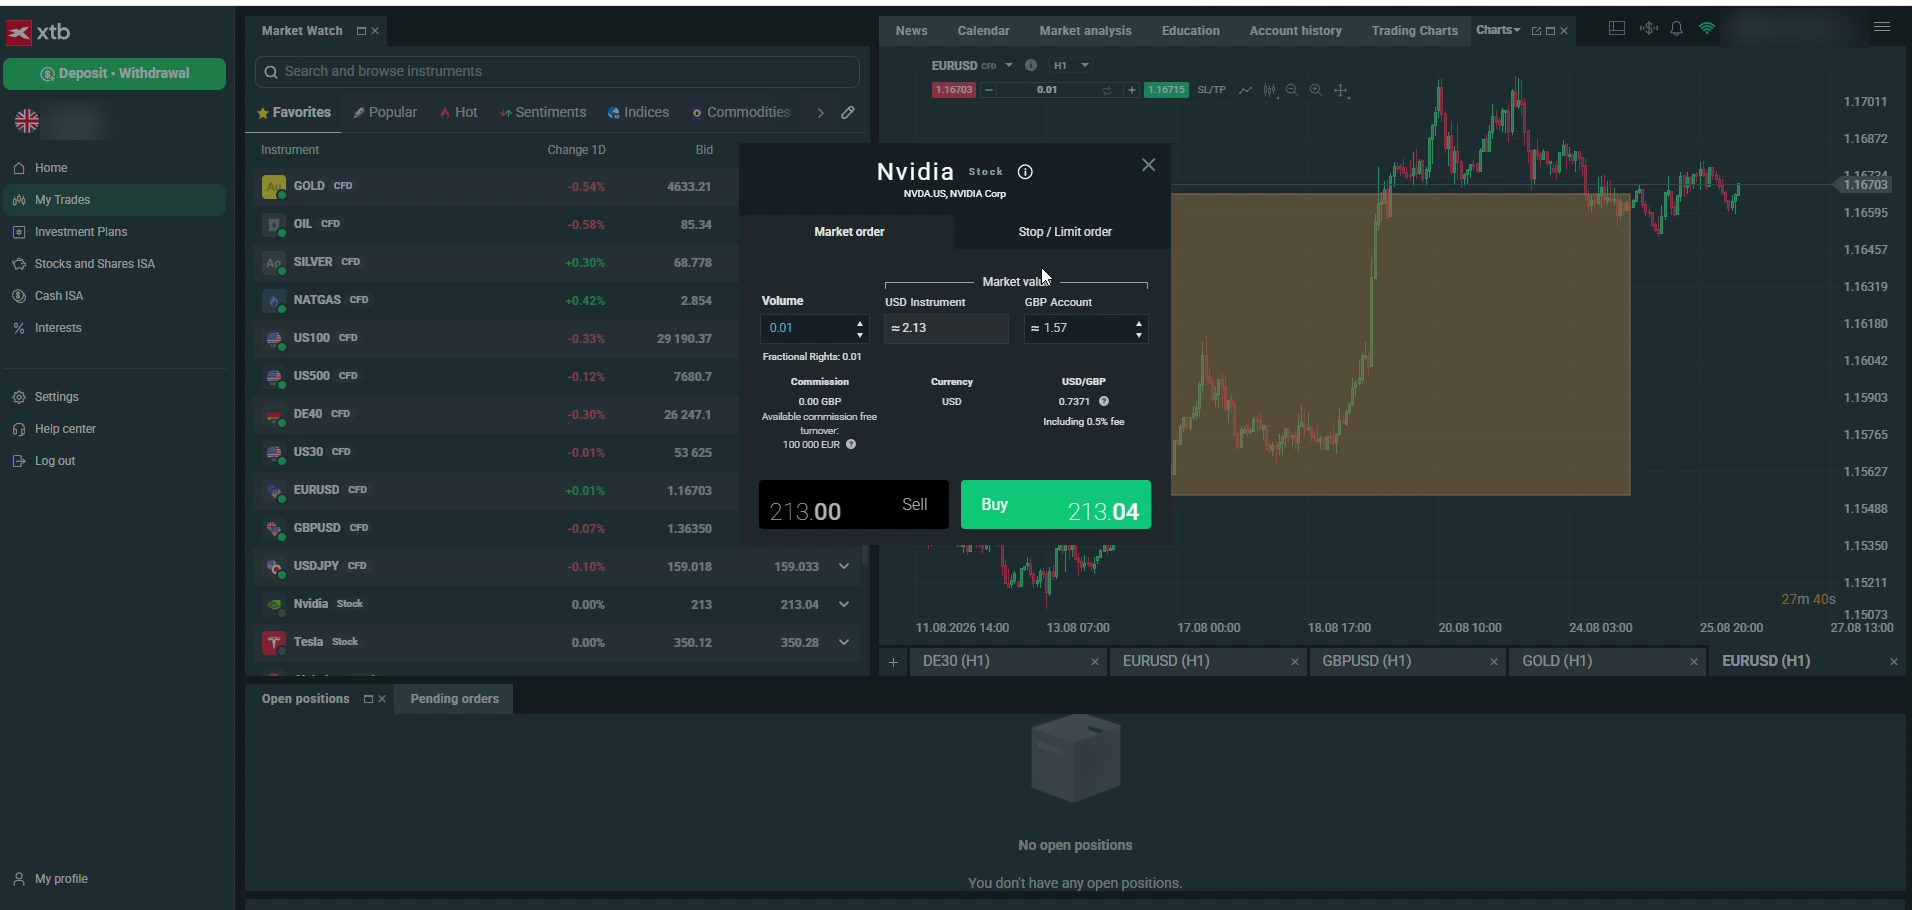This screenshot has width=1912, height=910.
Task: Select the crosshair move tool on chart
Action: click(x=1341, y=90)
